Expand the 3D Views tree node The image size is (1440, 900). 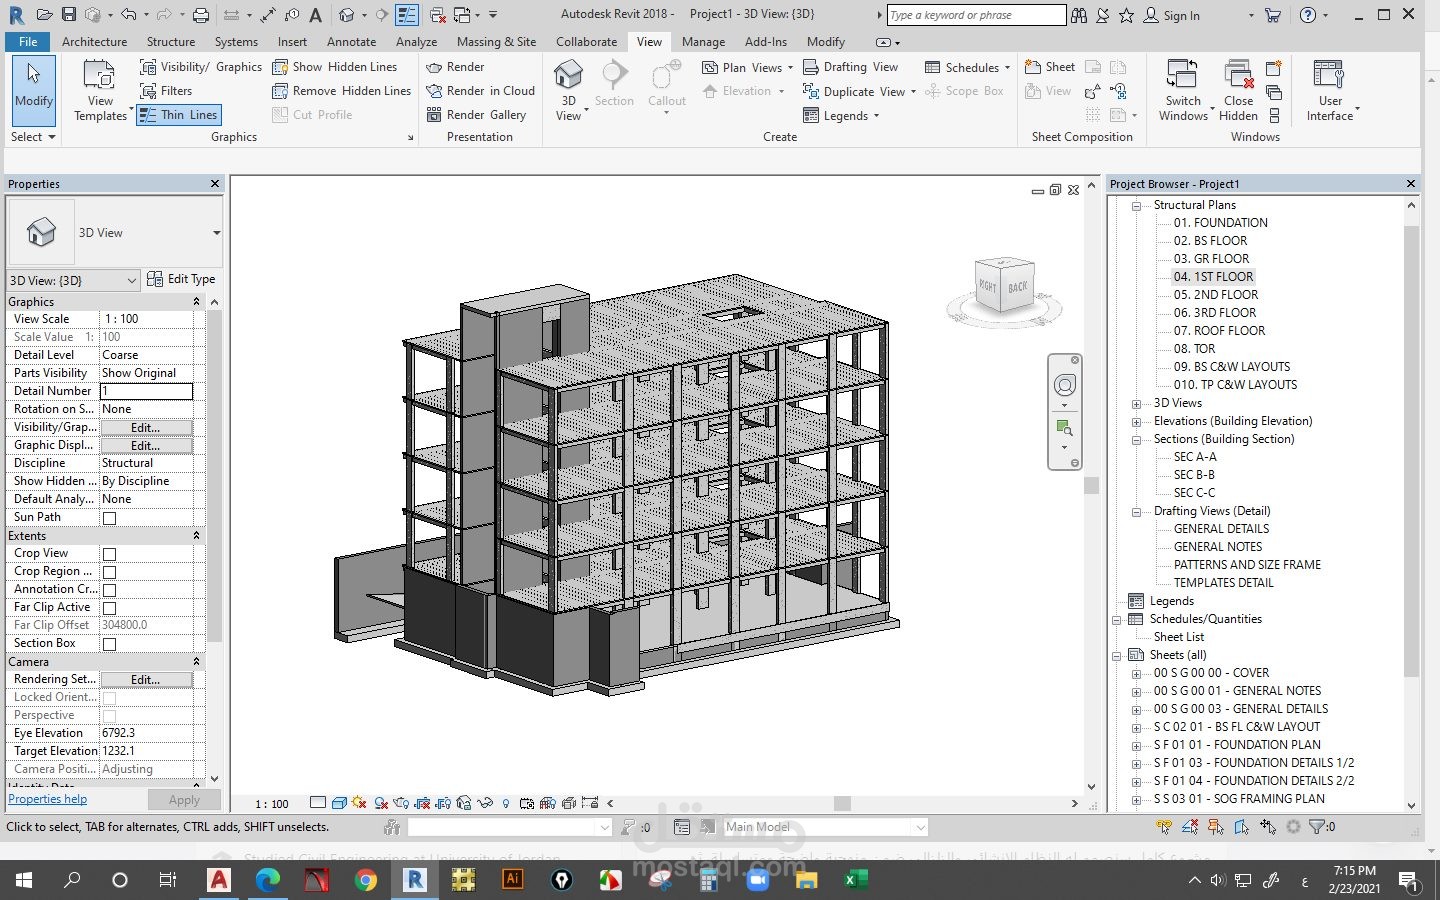click(x=1136, y=404)
